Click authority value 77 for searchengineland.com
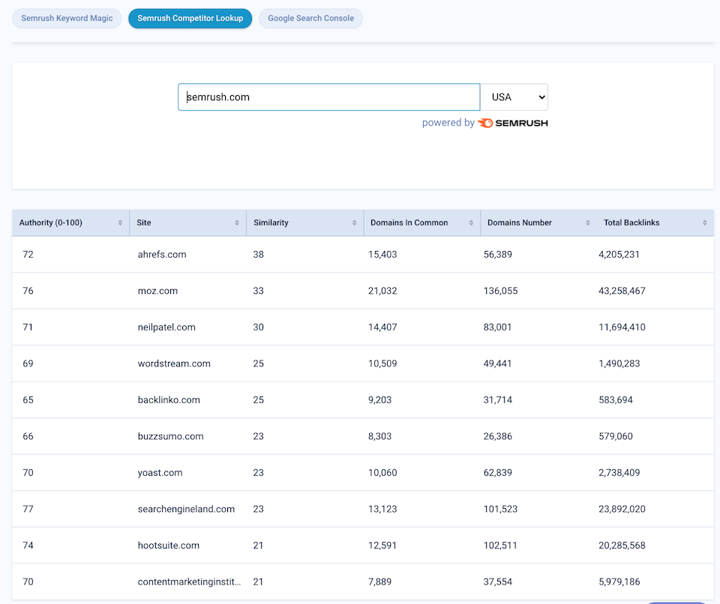Image resolution: width=720 pixels, height=604 pixels. click(x=28, y=509)
